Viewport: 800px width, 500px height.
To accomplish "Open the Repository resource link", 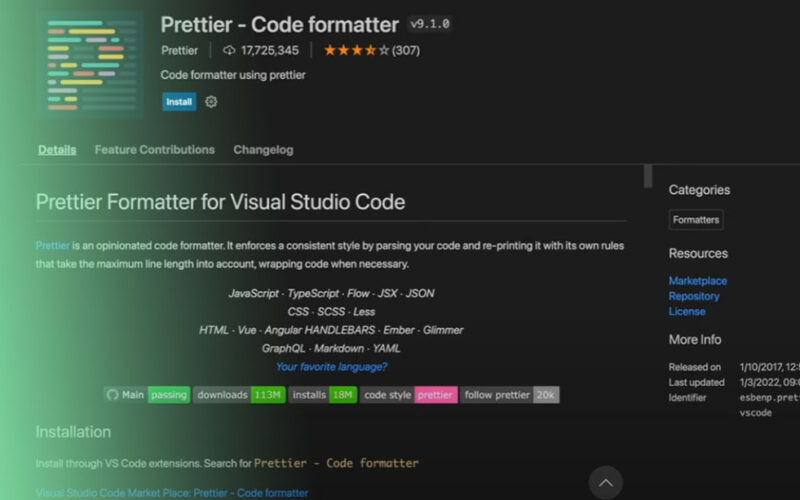I will [694, 296].
